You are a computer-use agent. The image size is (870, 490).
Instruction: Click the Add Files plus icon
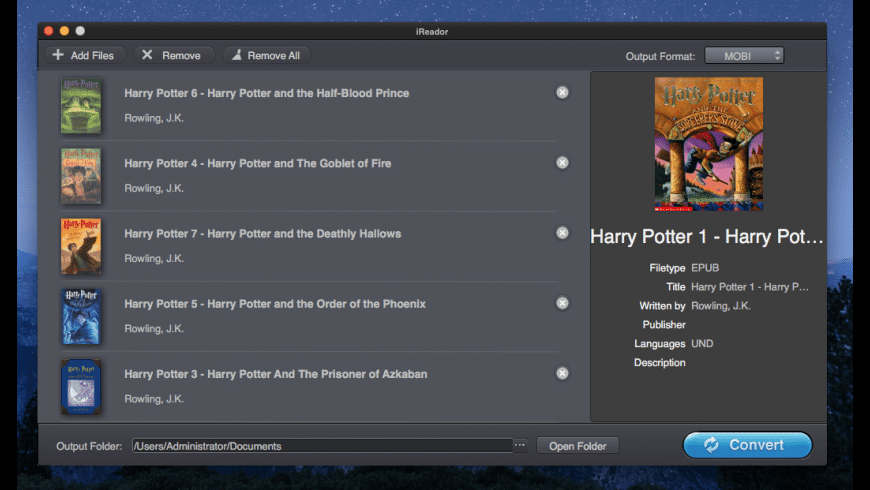(x=58, y=55)
